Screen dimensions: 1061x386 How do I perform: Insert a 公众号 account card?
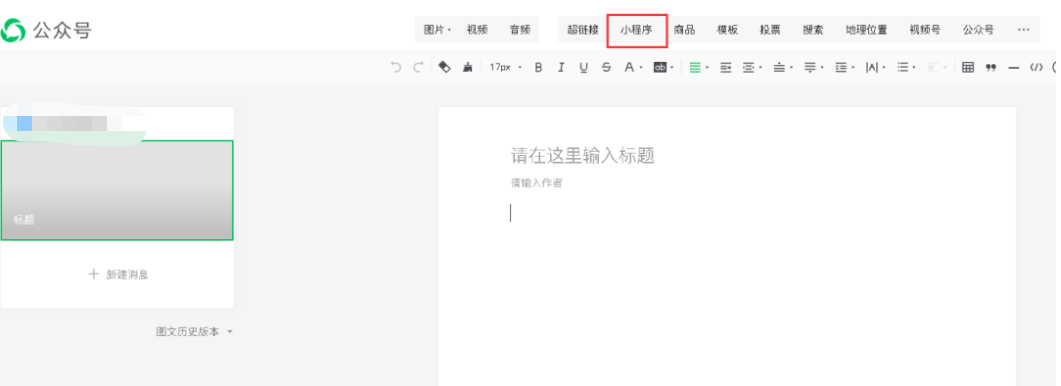(978, 30)
